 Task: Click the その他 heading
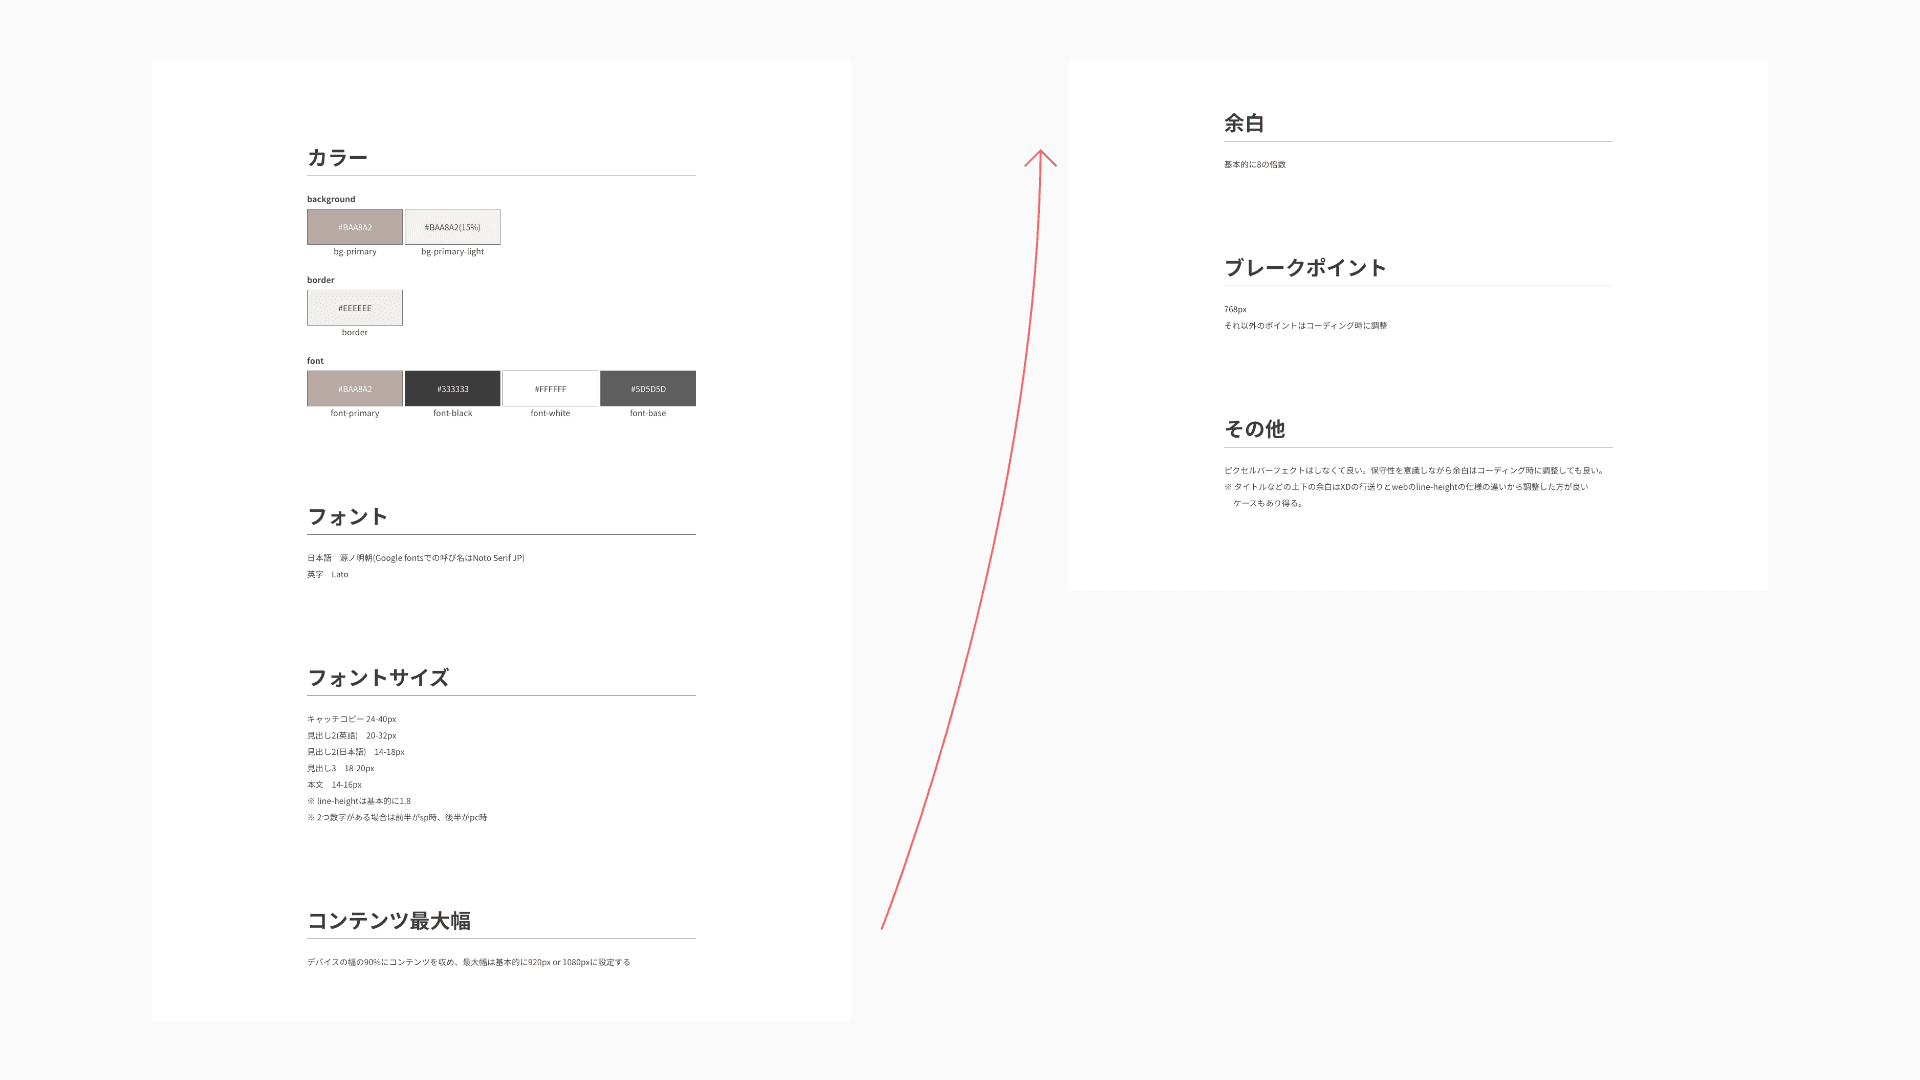tap(1255, 429)
